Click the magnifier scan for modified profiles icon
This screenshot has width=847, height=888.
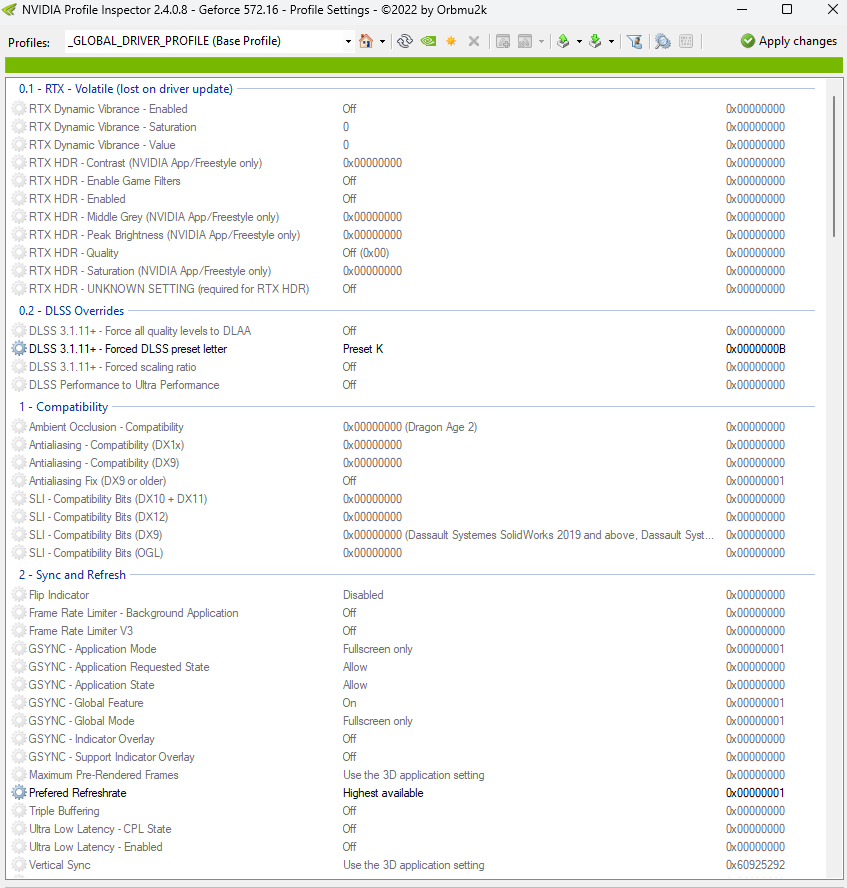[662, 41]
